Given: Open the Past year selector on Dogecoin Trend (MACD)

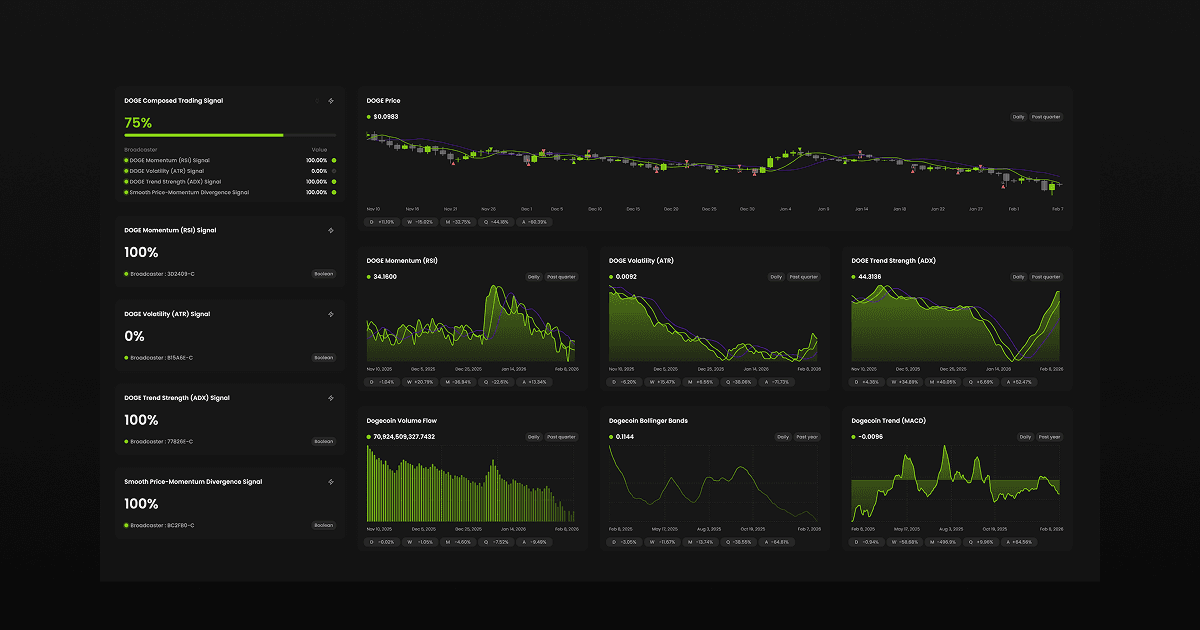Looking at the screenshot, I should tap(1049, 437).
